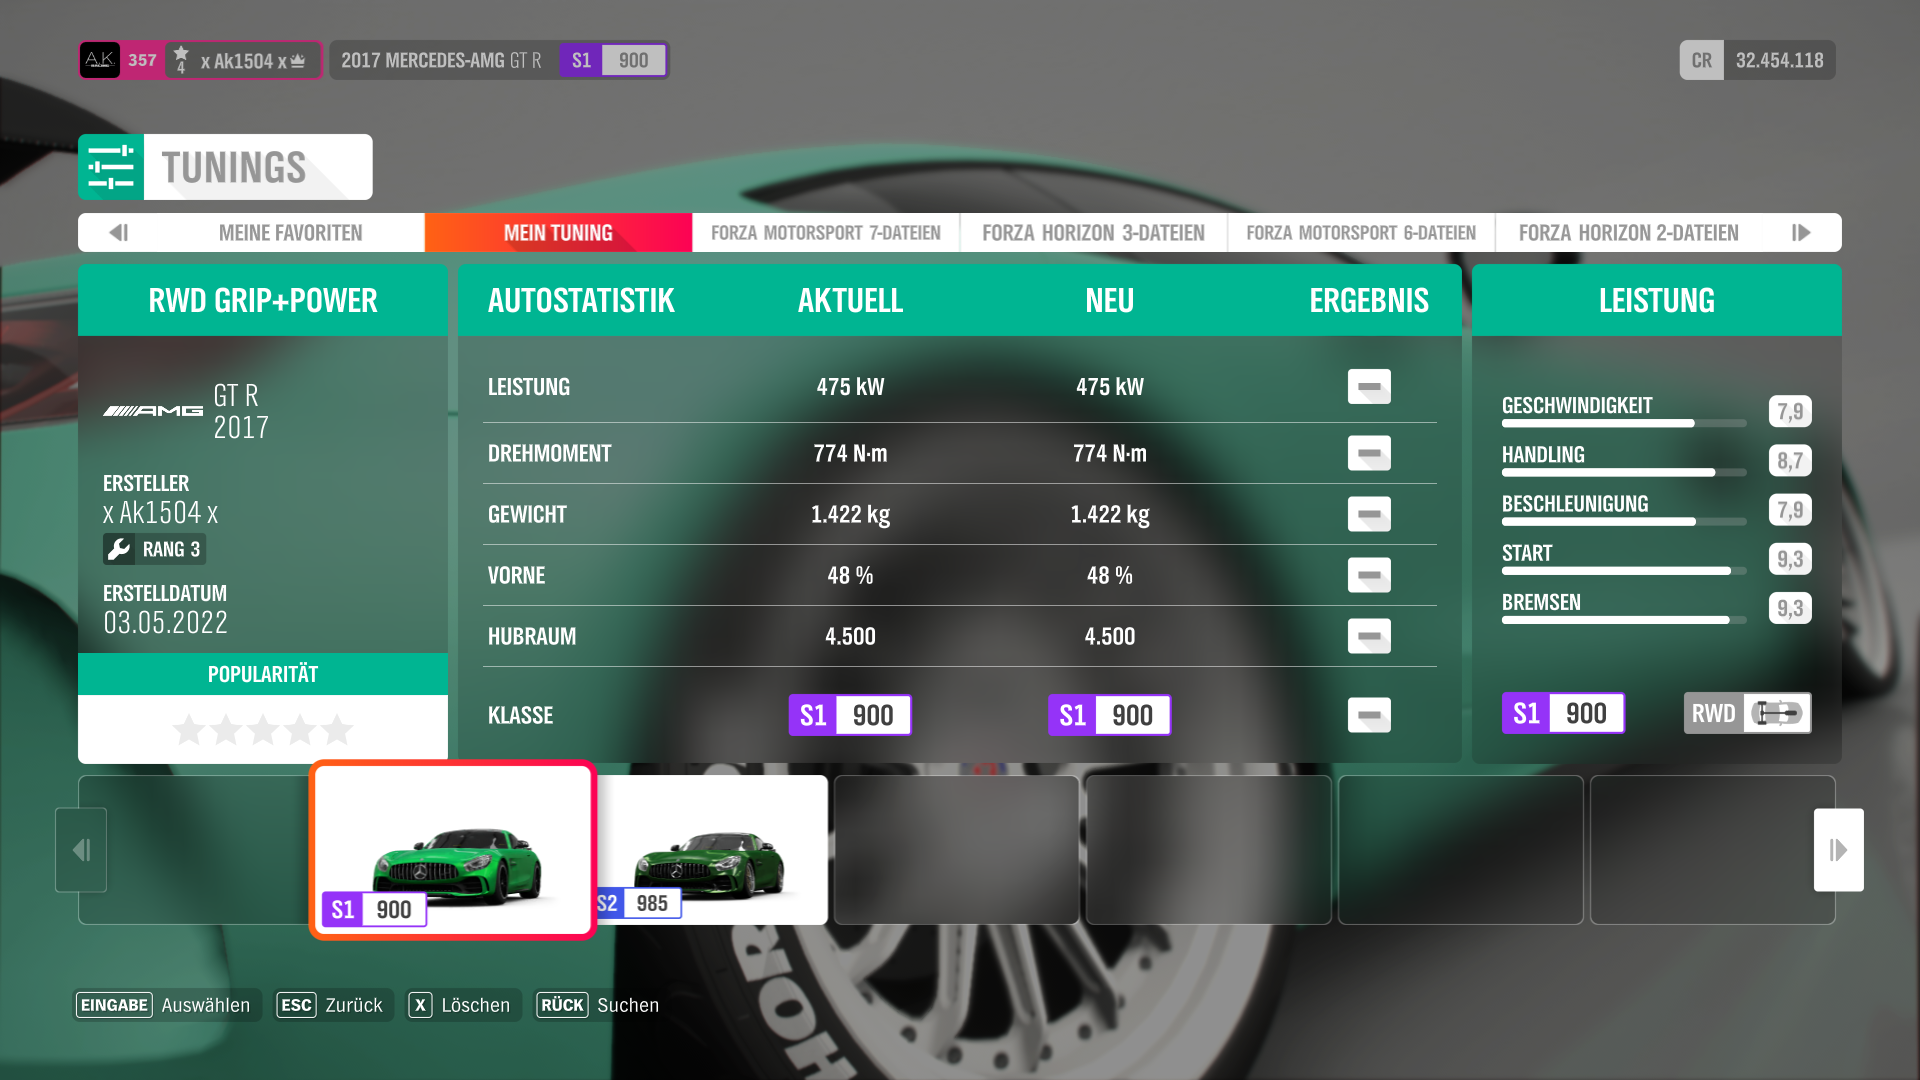The height and width of the screenshot is (1080, 1920).
Task: Click the AMG brand logo
Action: 153,411
